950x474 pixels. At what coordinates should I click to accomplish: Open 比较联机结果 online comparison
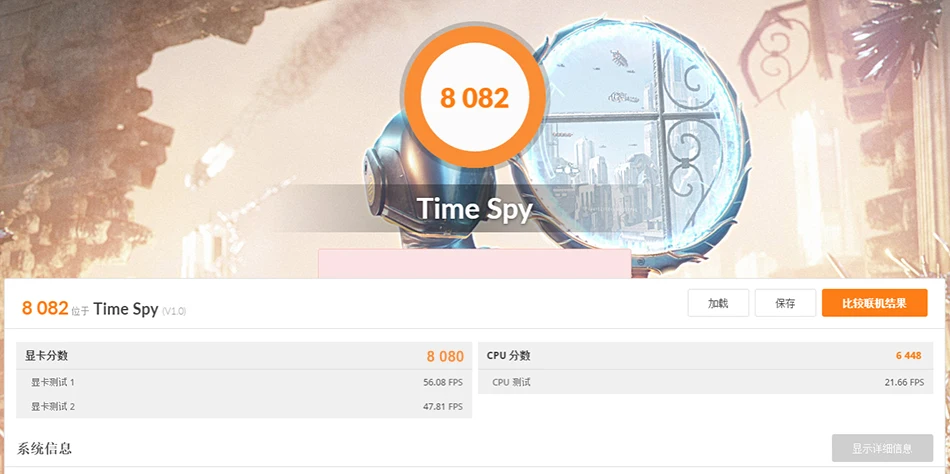point(874,303)
